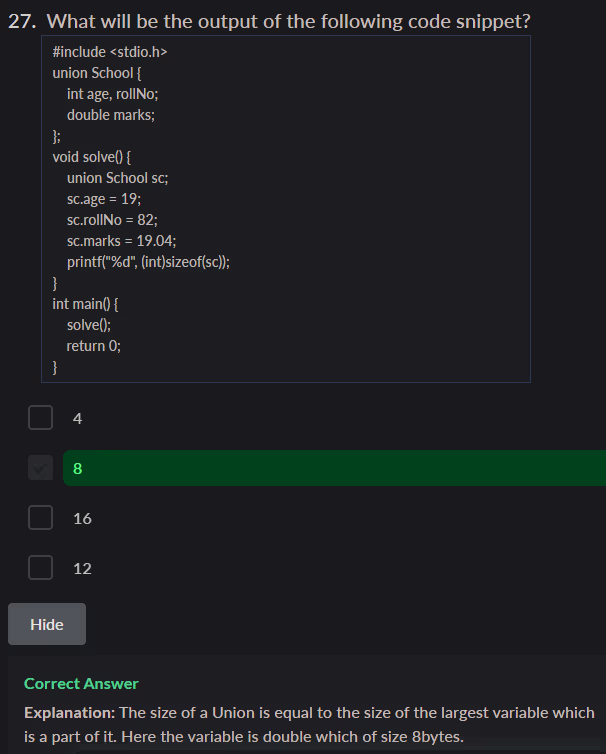Uncheck the selected checkbox beside answer 8

click(x=40, y=467)
